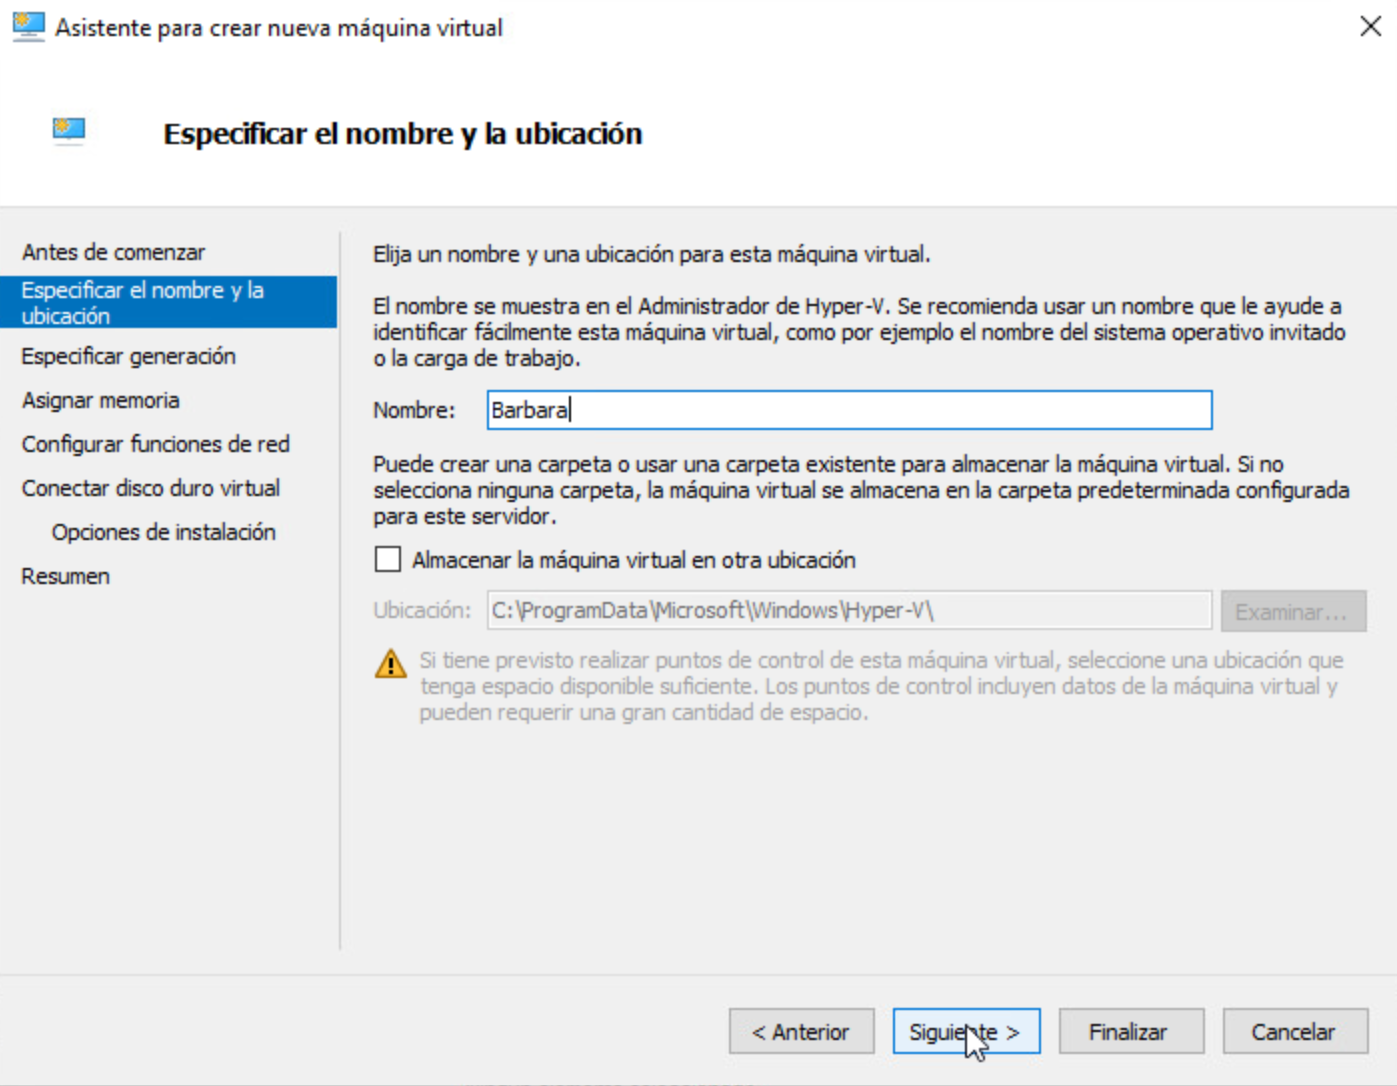Click the Nombre text field

point(848,410)
